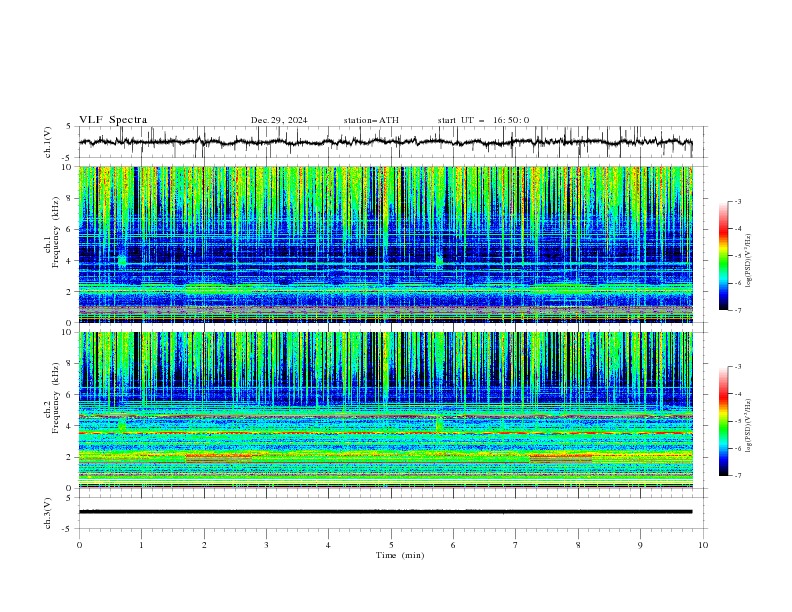Click the ch.1 "Frequency (kHz)" axis label
The image size is (792, 612).
[56, 232]
